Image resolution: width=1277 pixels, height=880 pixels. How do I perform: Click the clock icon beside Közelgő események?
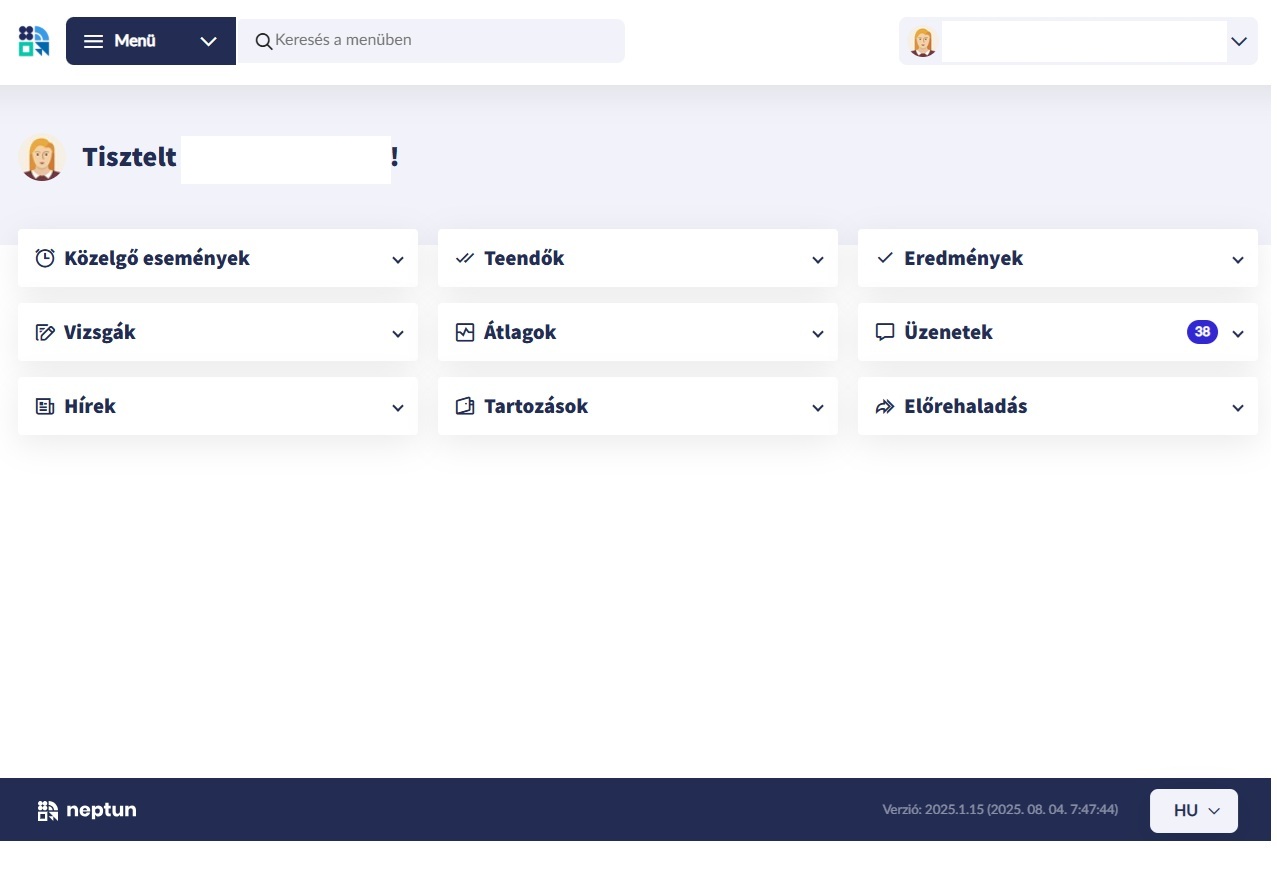click(x=45, y=258)
